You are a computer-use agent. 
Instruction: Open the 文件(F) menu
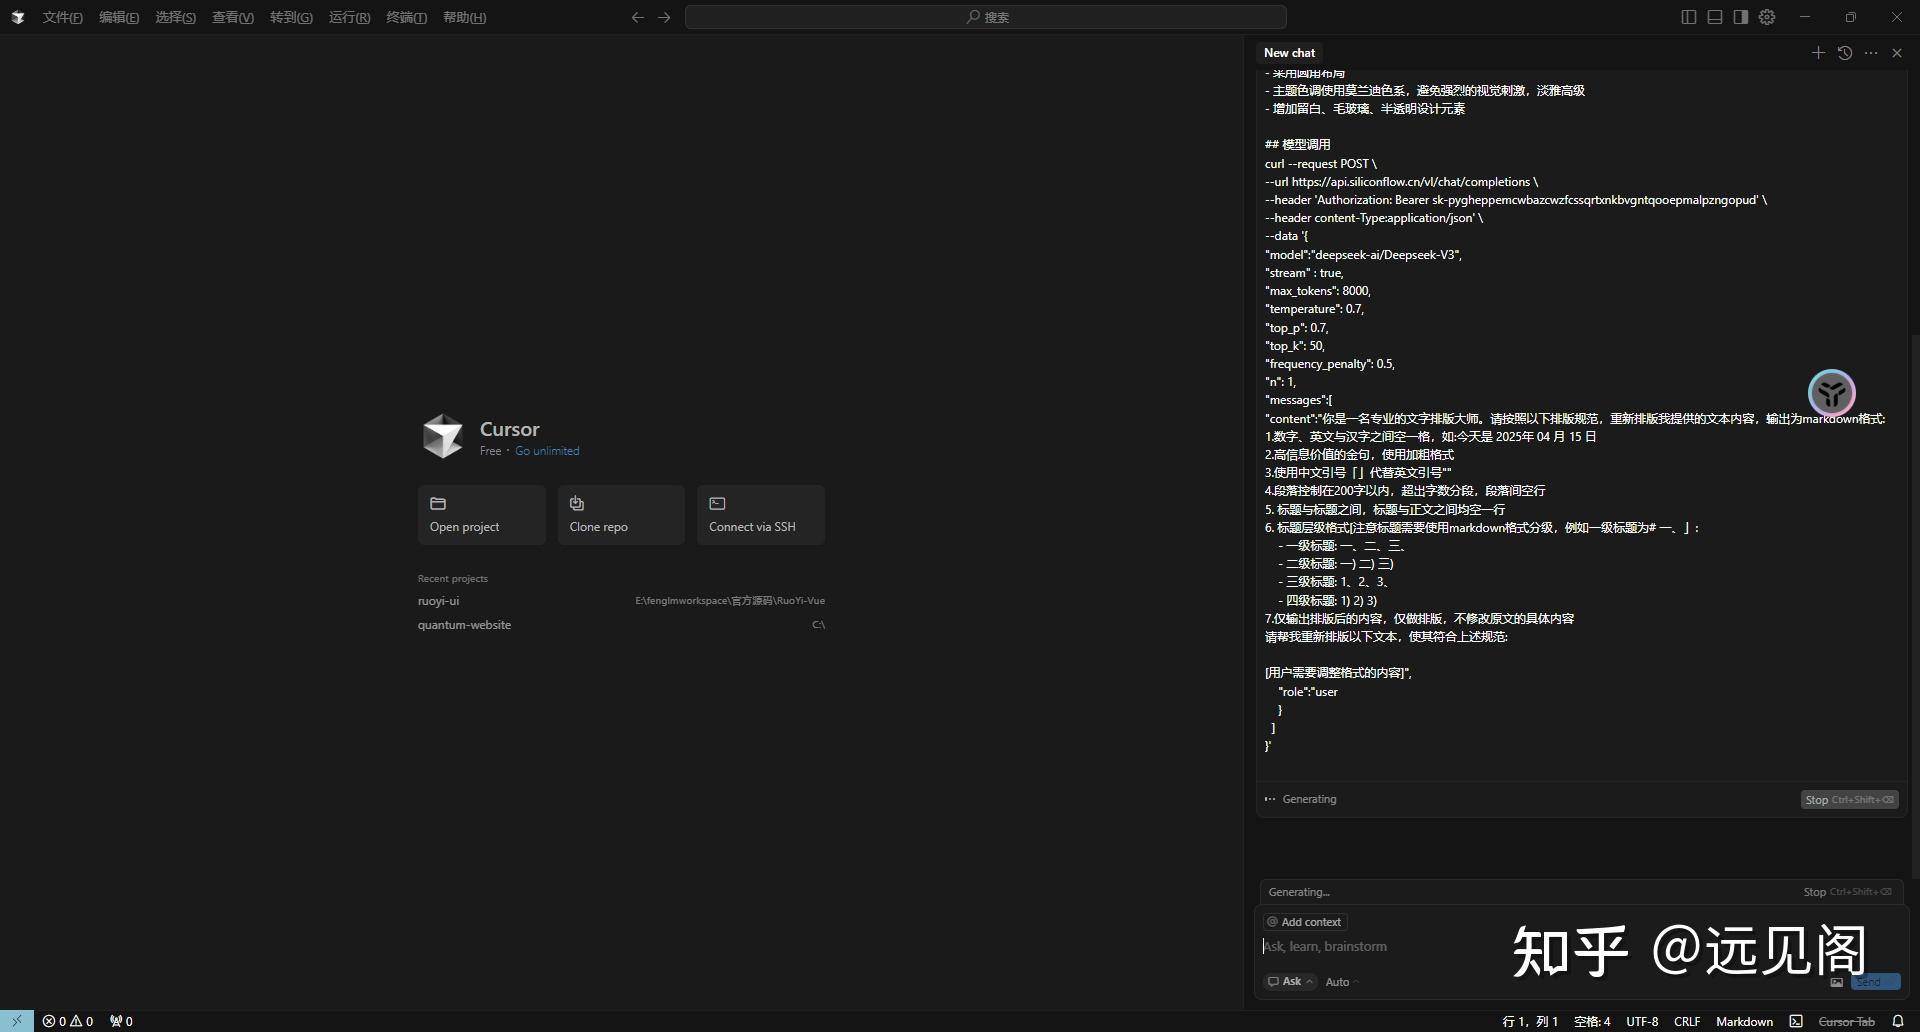62,17
